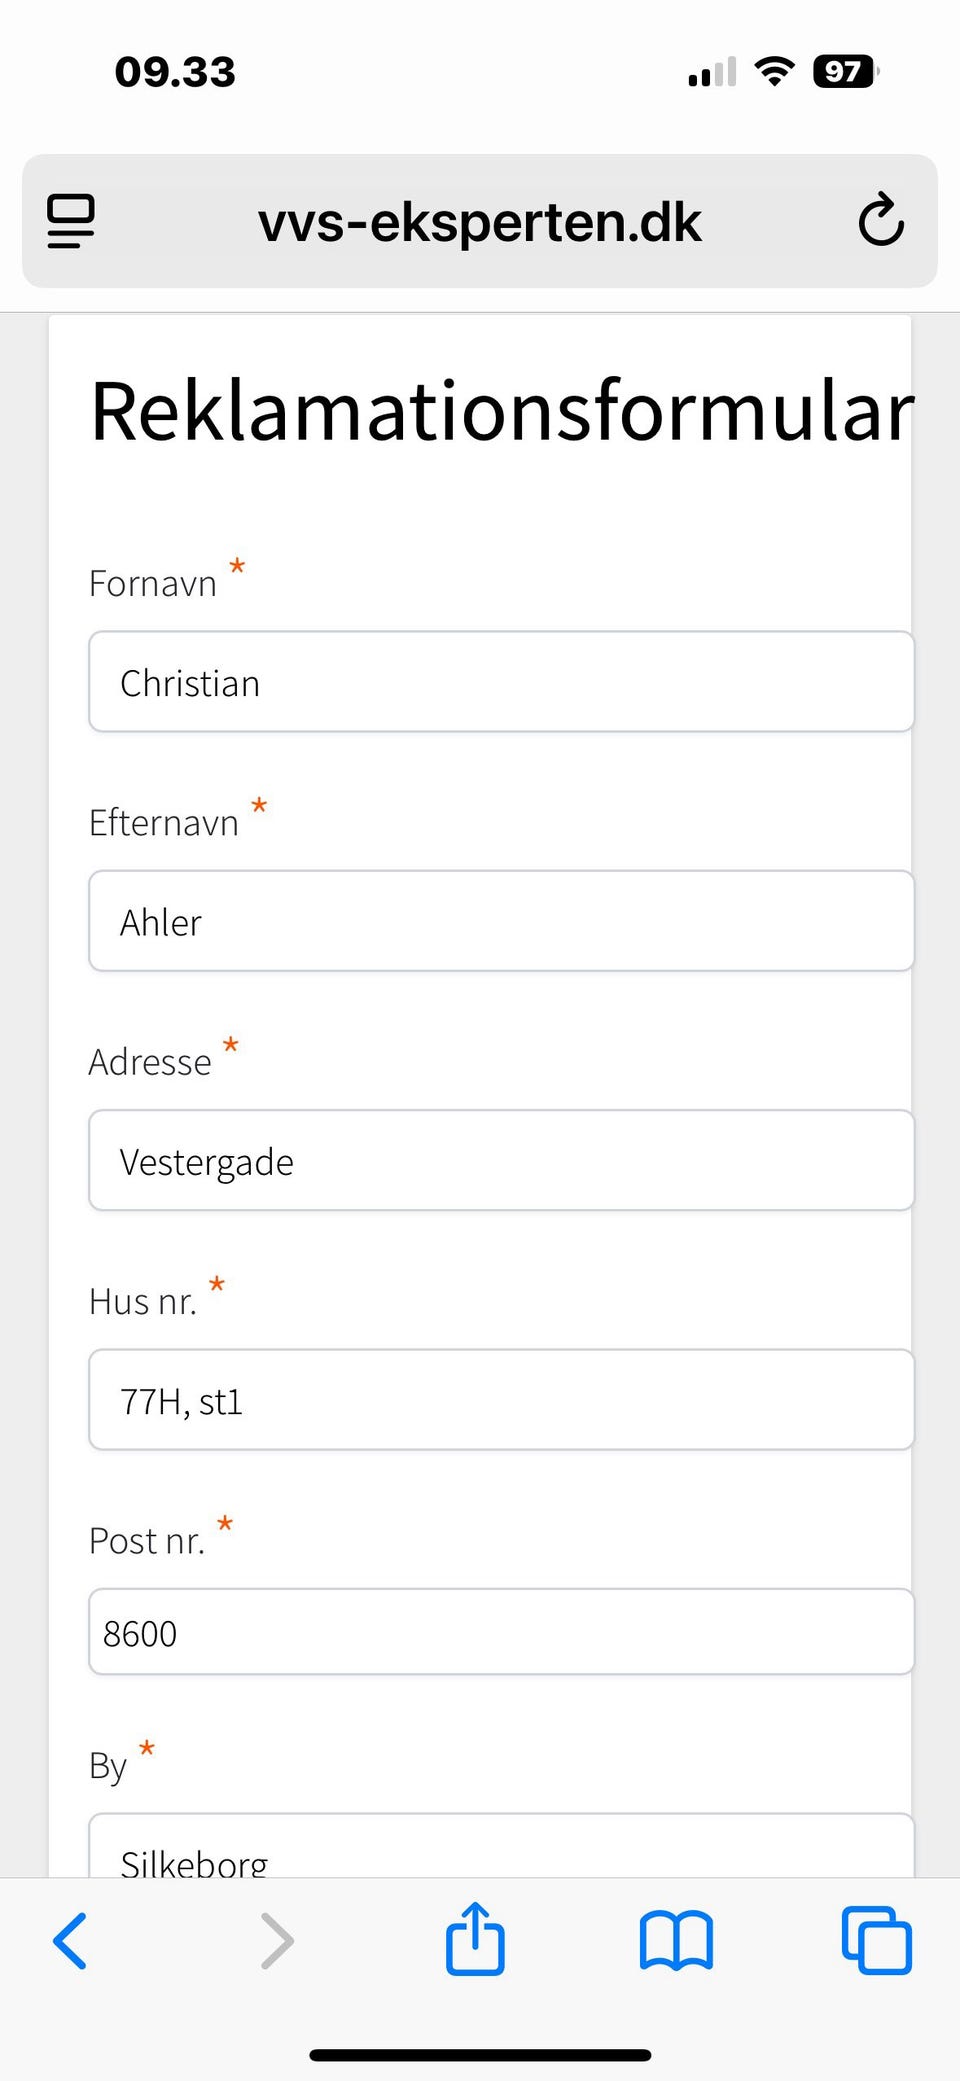Viewport: 960px width, 2081px height.
Task: Tap the vvs-eksperten.dk URL text
Action: pyautogui.click(x=480, y=222)
